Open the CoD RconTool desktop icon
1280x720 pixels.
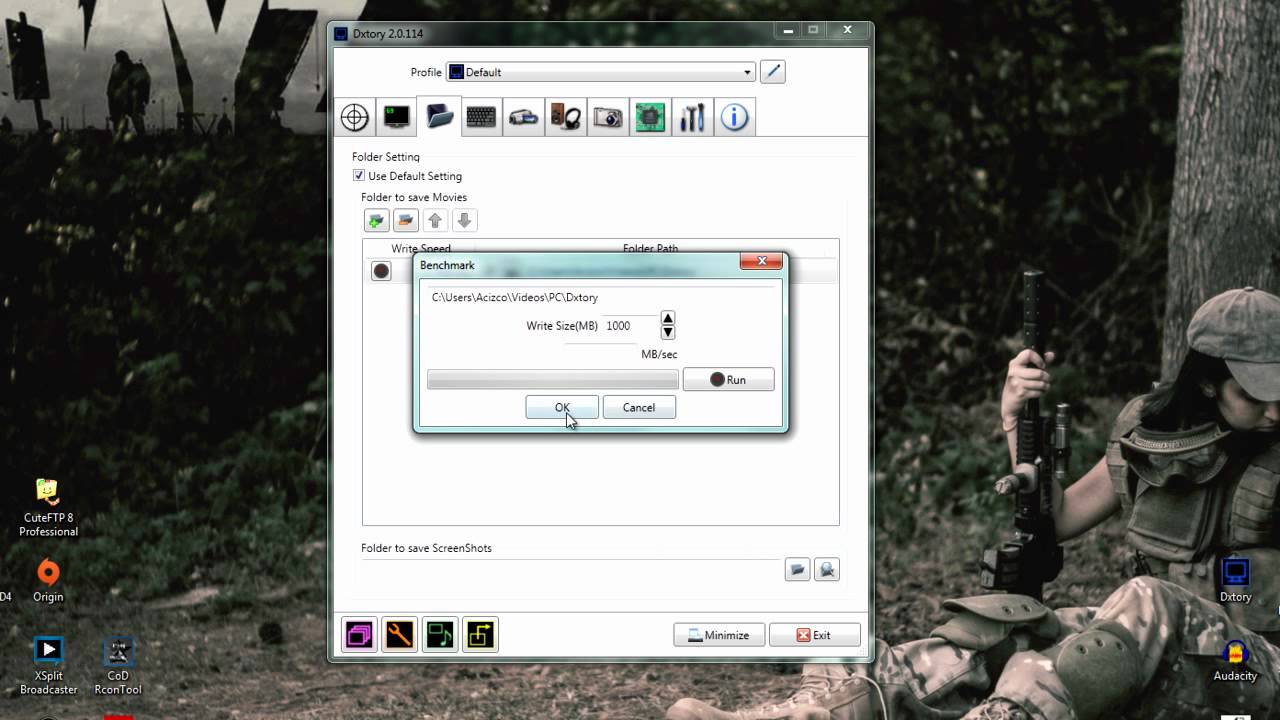[x=118, y=666]
